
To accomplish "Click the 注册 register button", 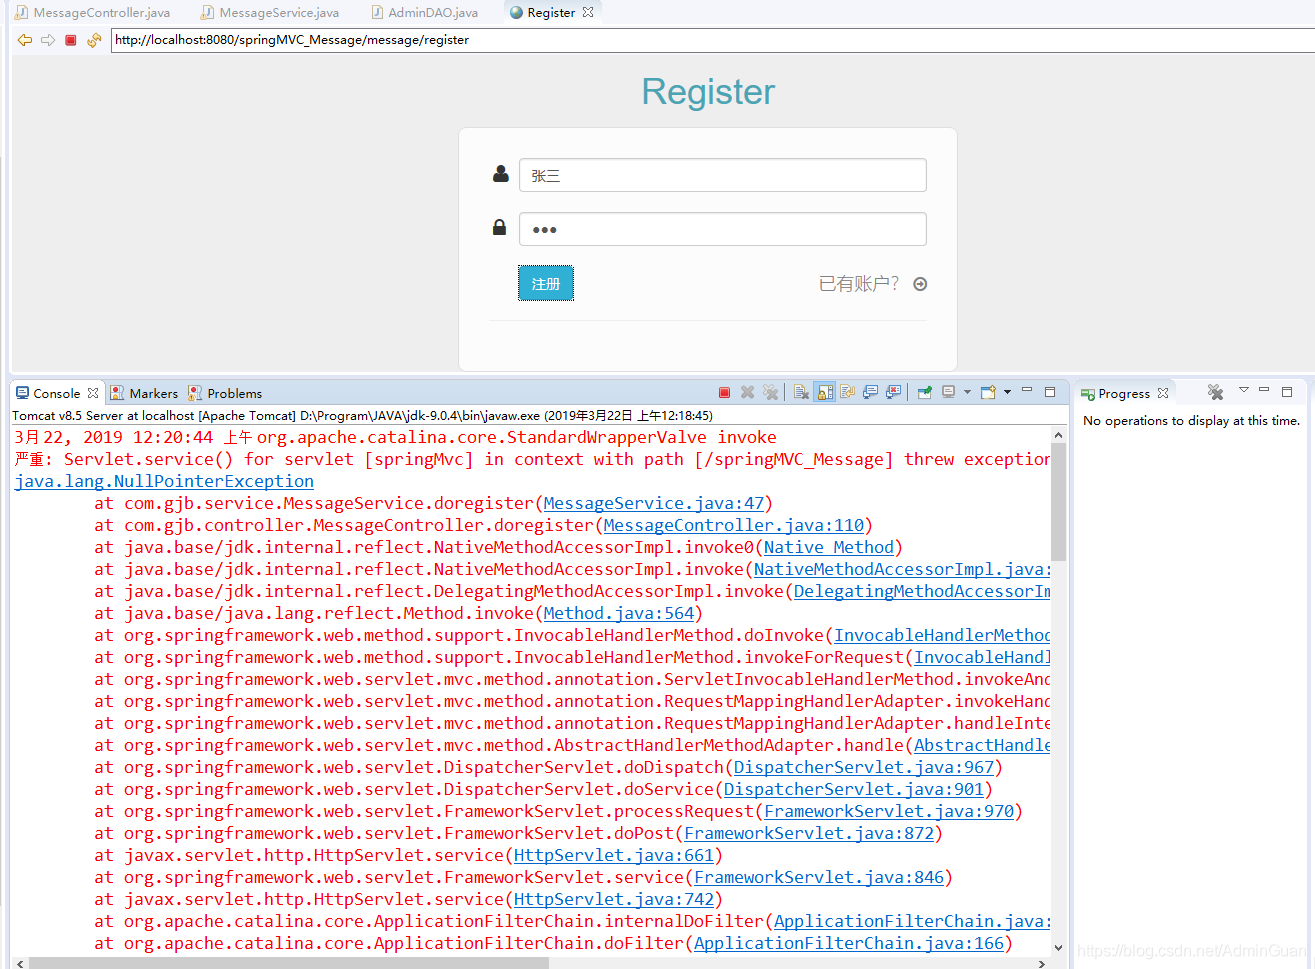I will coord(545,283).
